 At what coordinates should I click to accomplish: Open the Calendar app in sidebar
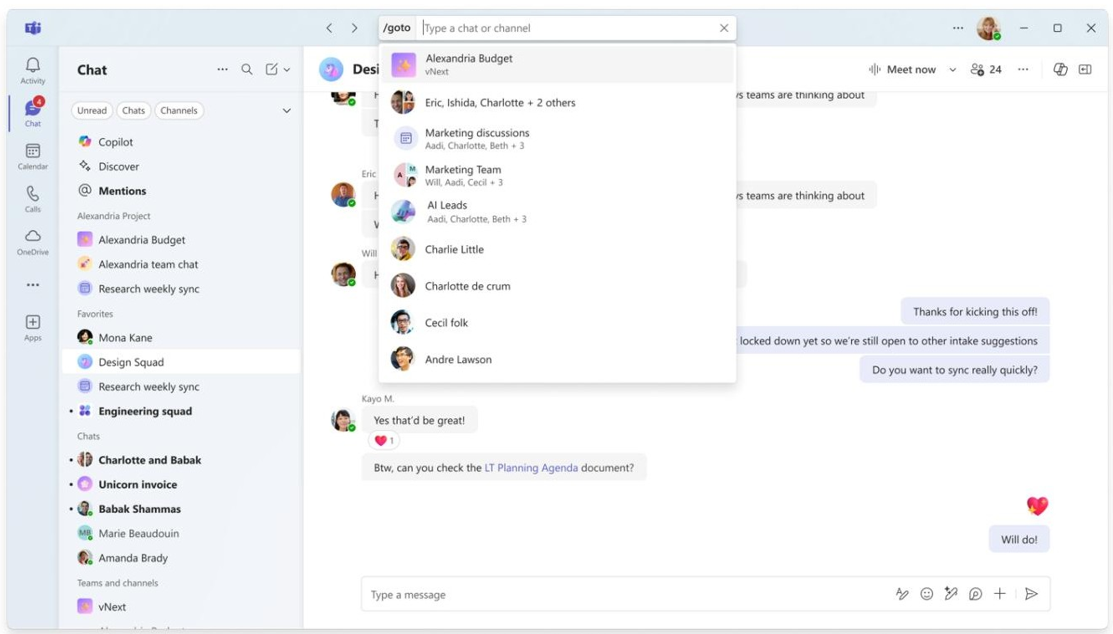click(33, 156)
